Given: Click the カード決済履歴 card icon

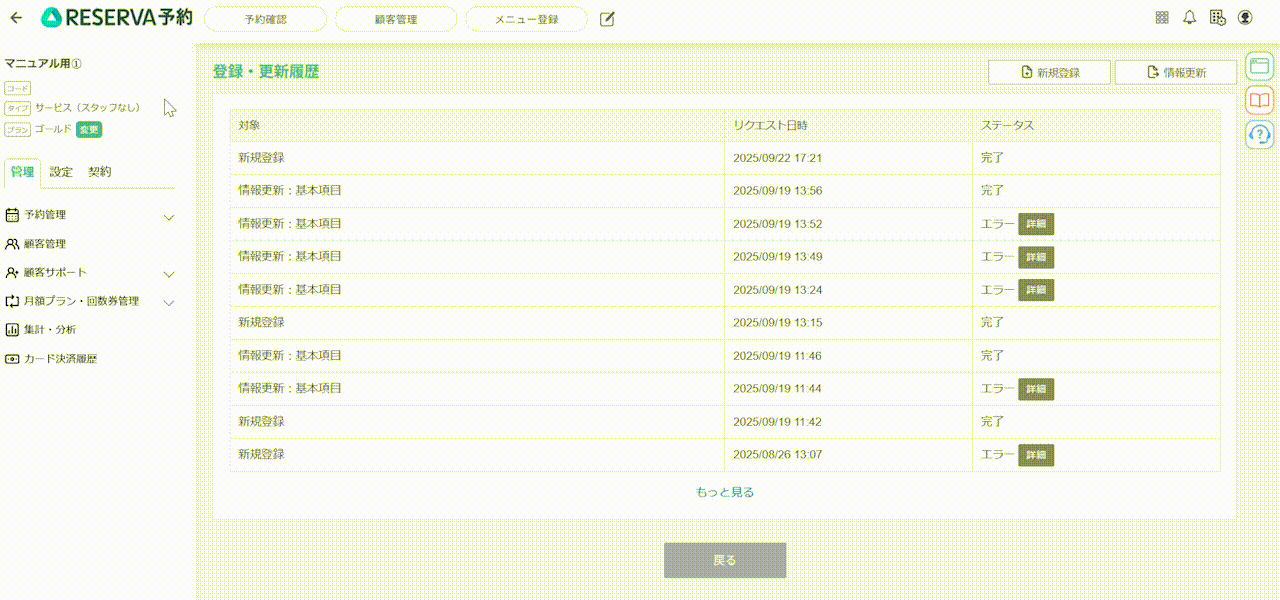Looking at the screenshot, I should tap(12, 359).
